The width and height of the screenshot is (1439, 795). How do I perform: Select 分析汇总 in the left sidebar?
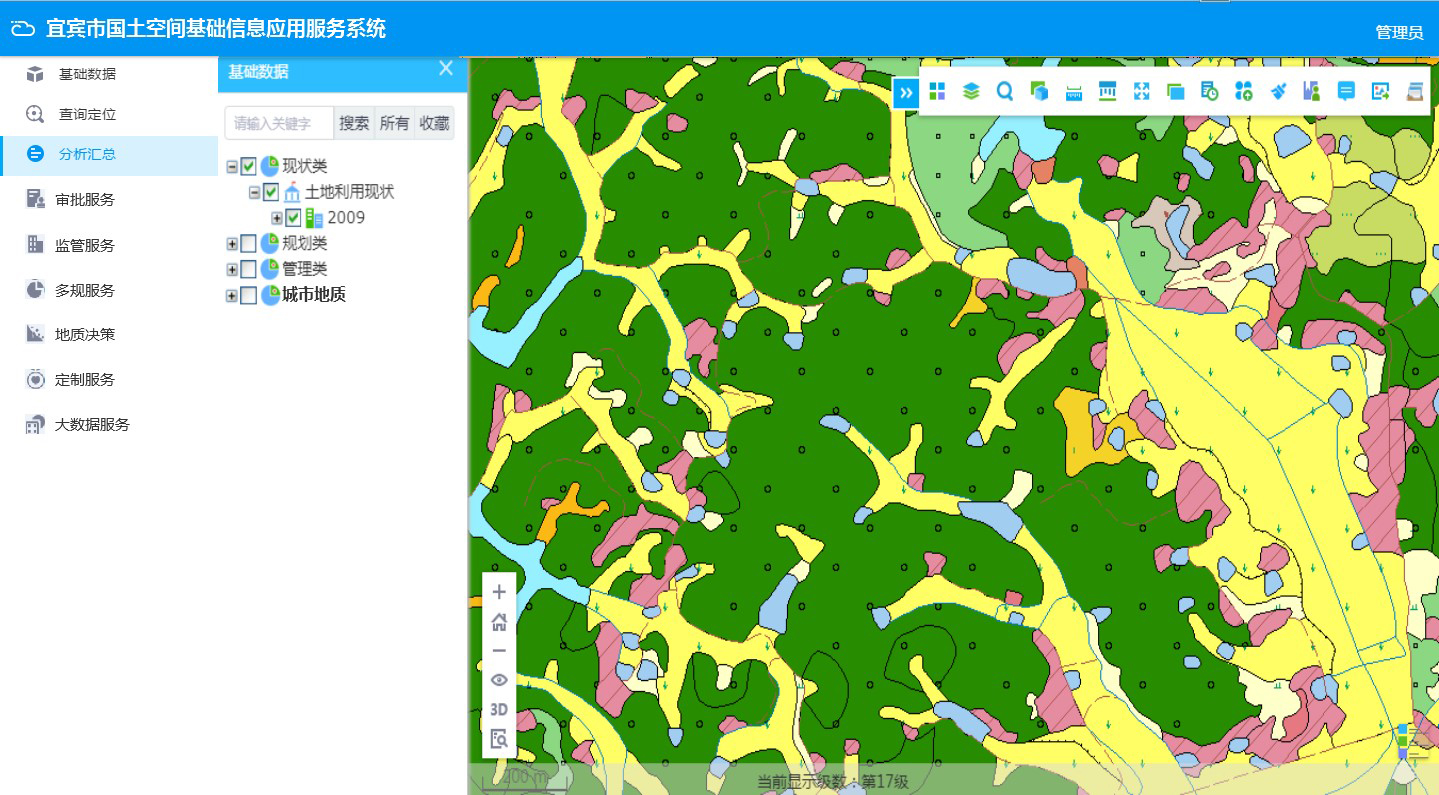(109, 154)
